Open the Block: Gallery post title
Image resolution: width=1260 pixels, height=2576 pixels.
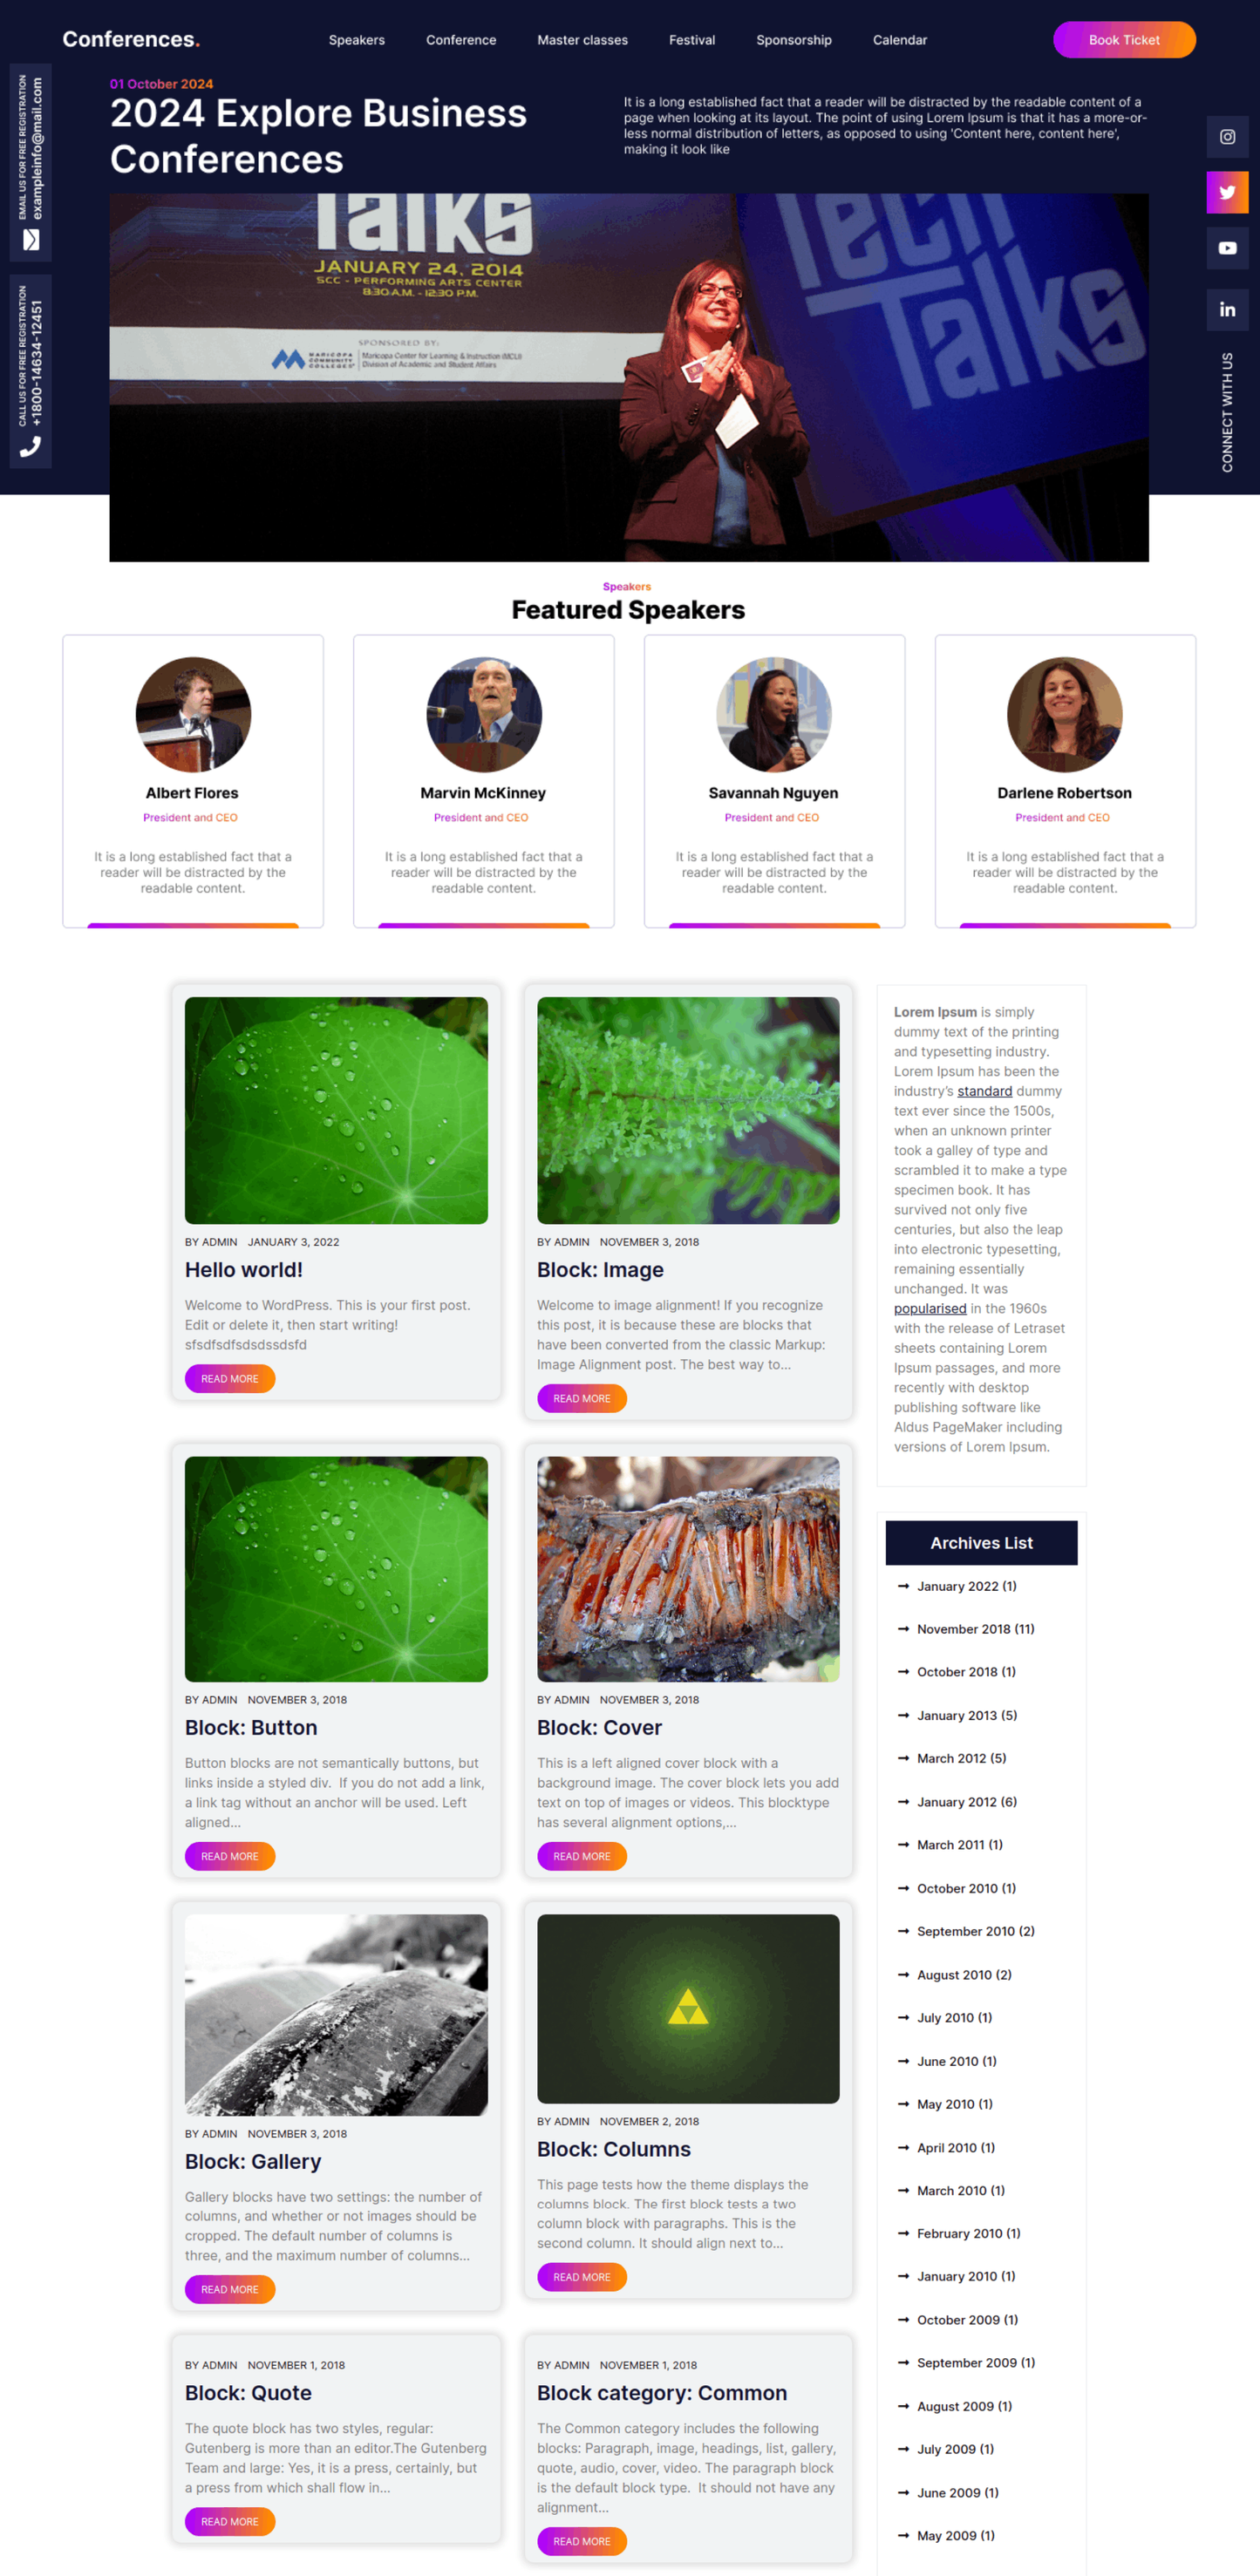[253, 2161]
